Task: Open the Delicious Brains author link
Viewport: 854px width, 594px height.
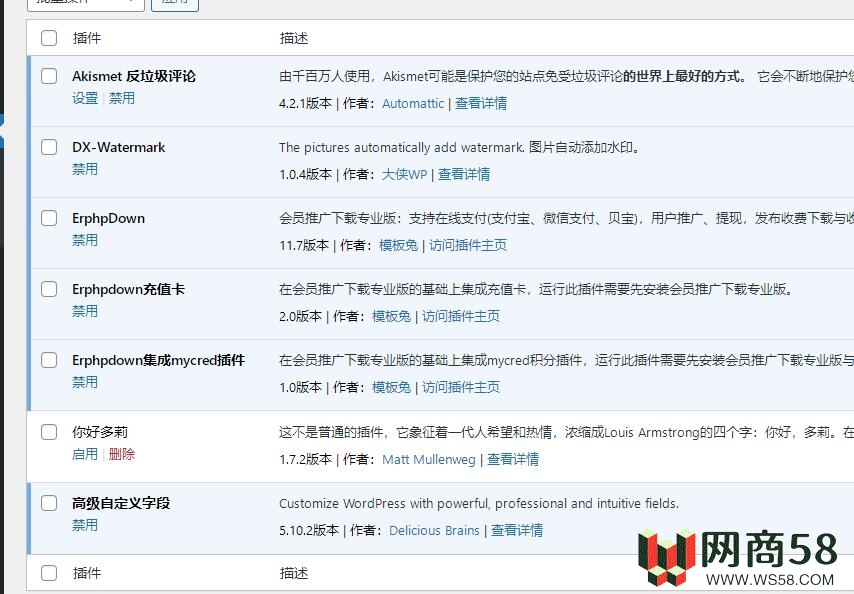Action: tap(435, 530)
